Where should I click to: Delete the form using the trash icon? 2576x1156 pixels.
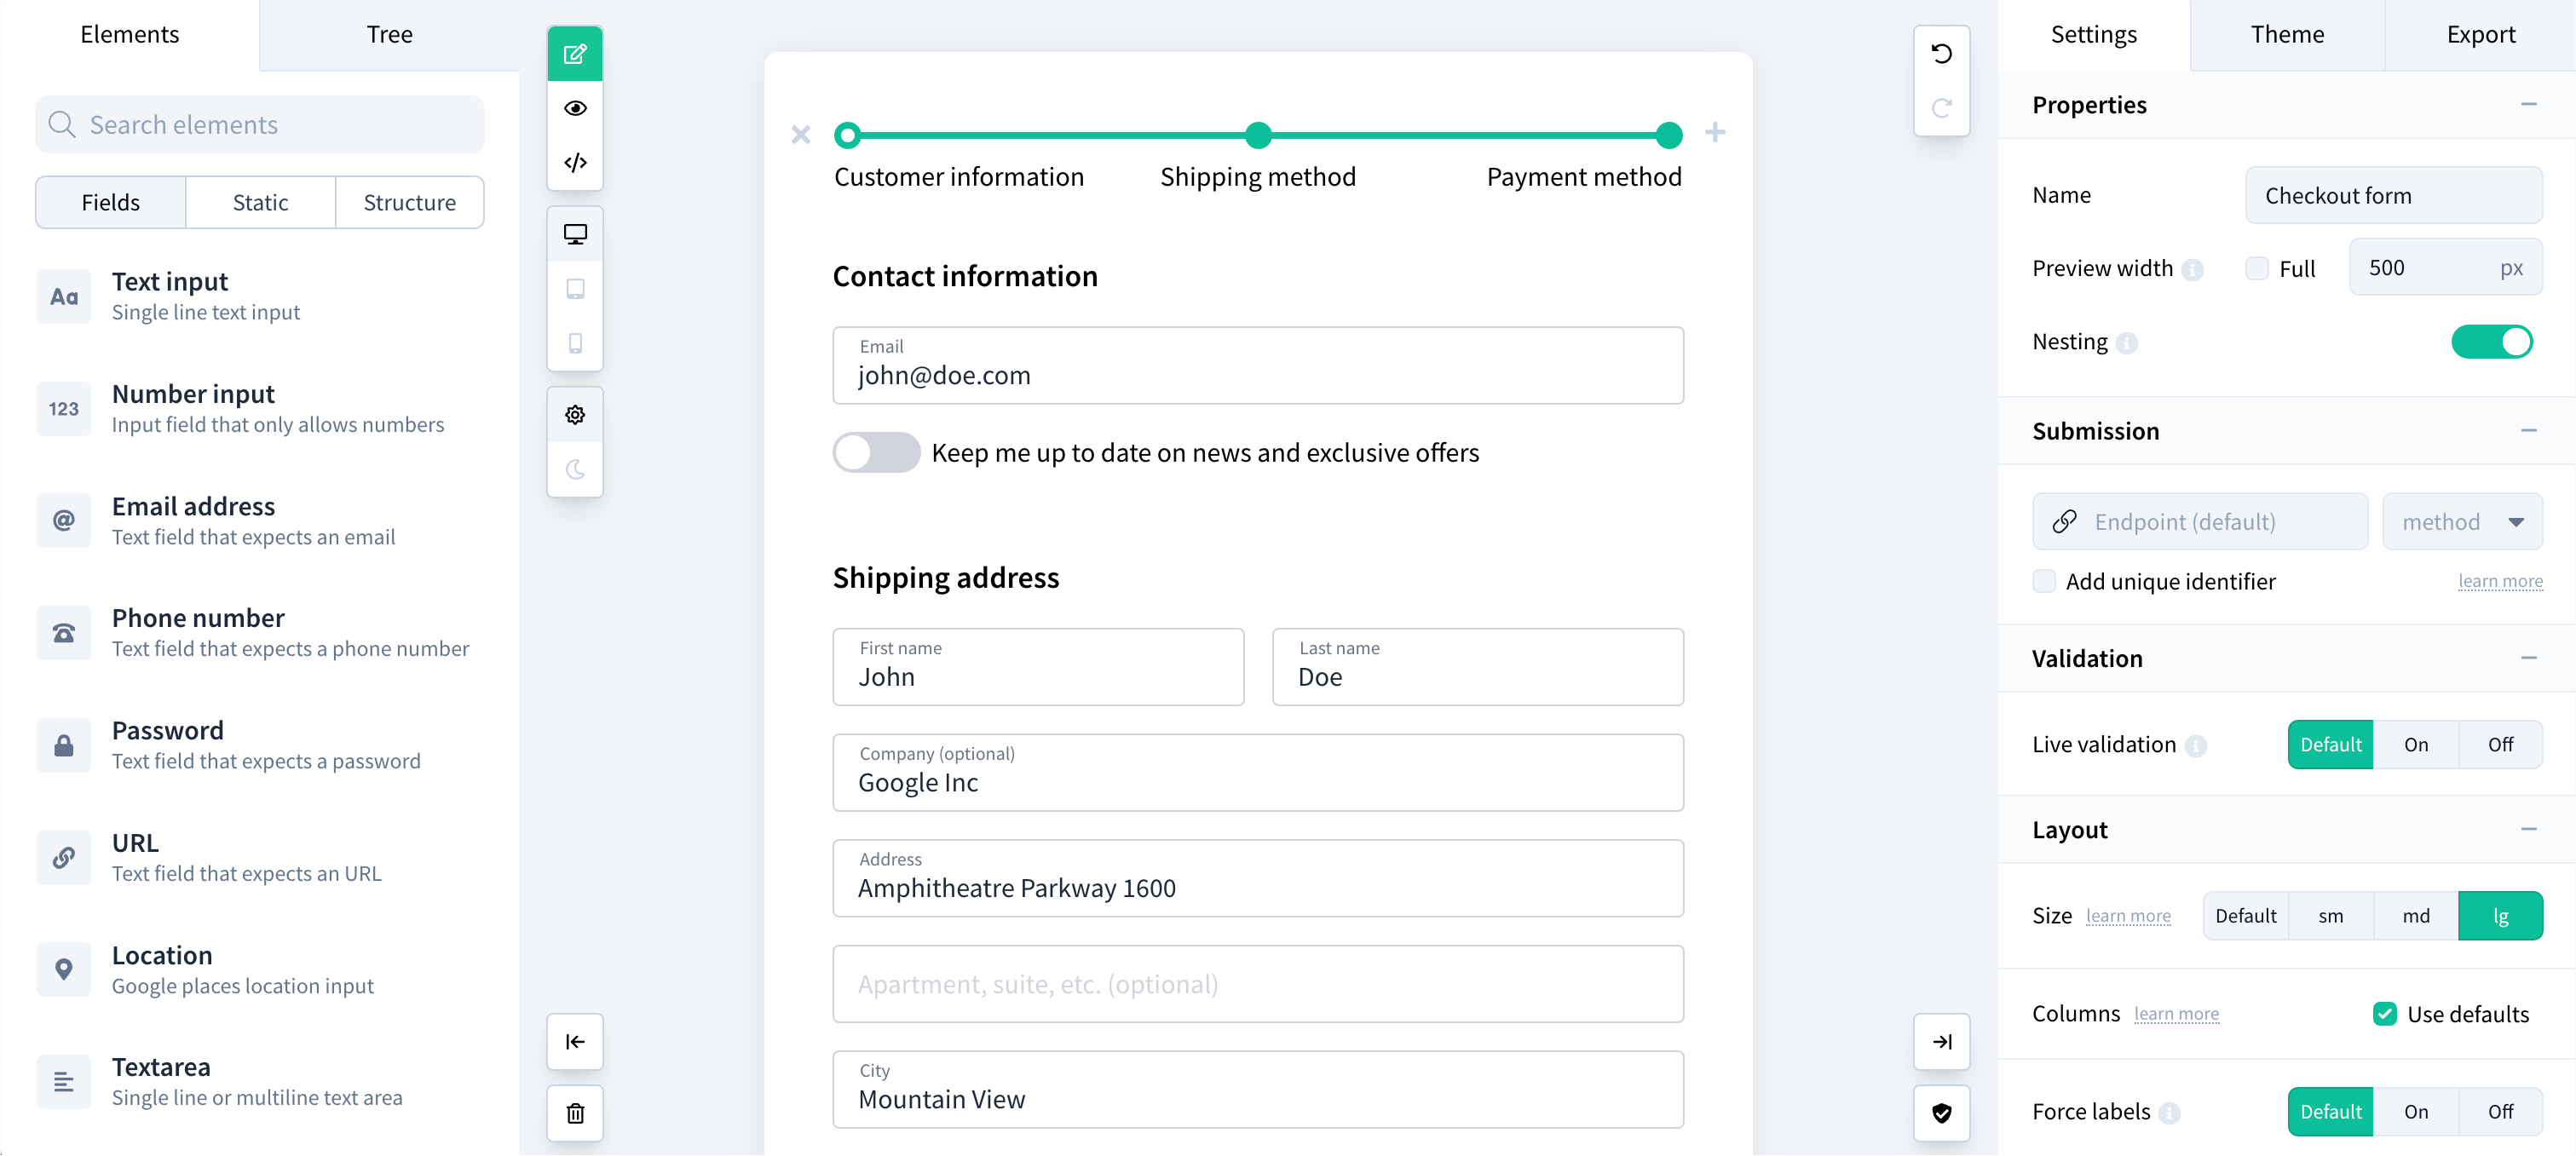coord(575,1113)
